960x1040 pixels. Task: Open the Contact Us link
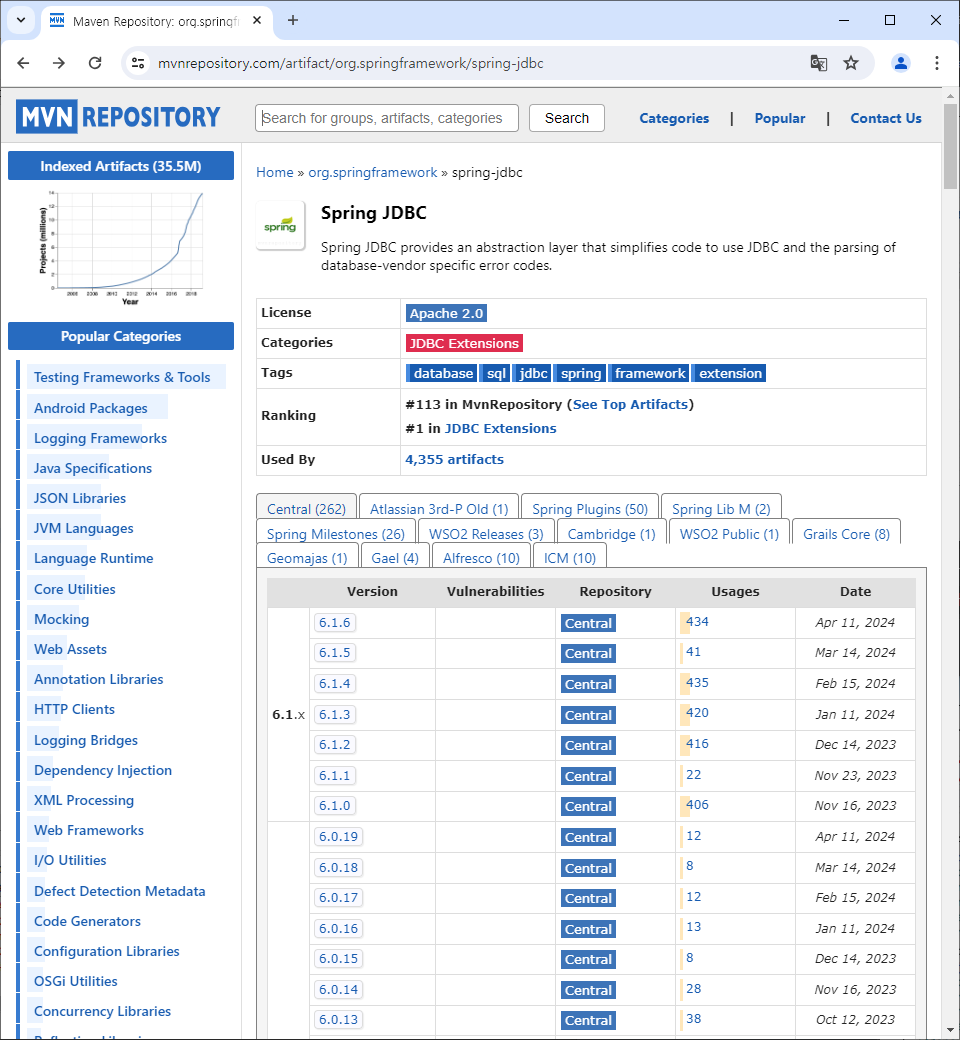pyautogui.click(x=886, y=118)
